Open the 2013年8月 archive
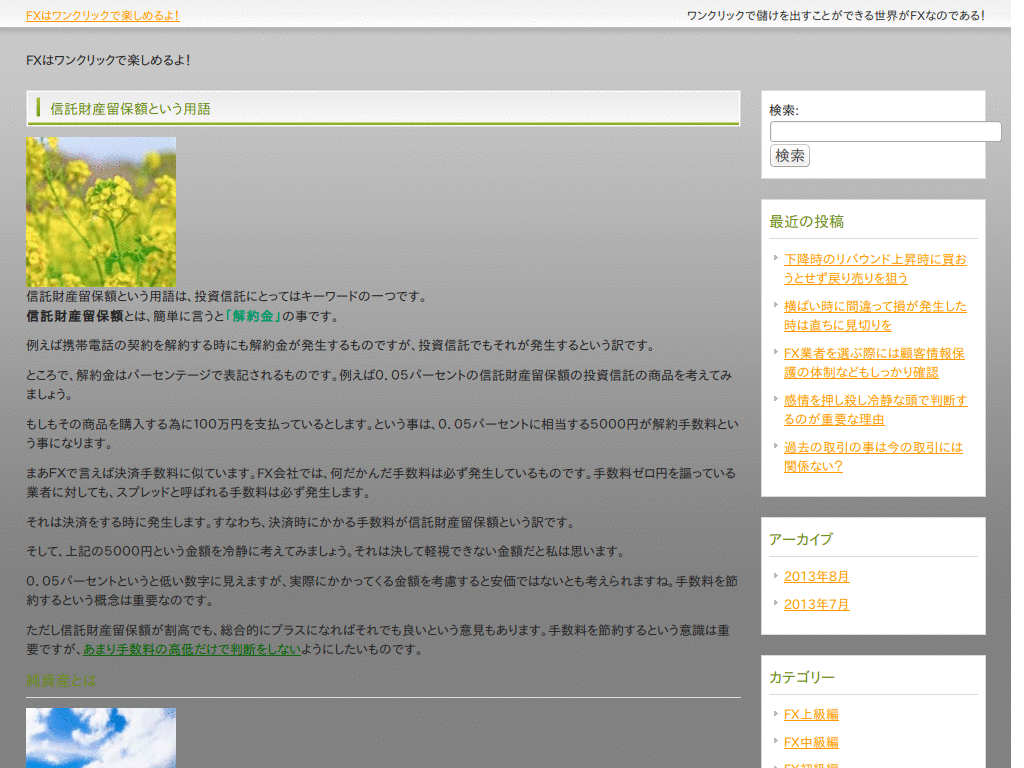Image resolution: width=1024 pixels, height=768 pixels. [816, 576]
